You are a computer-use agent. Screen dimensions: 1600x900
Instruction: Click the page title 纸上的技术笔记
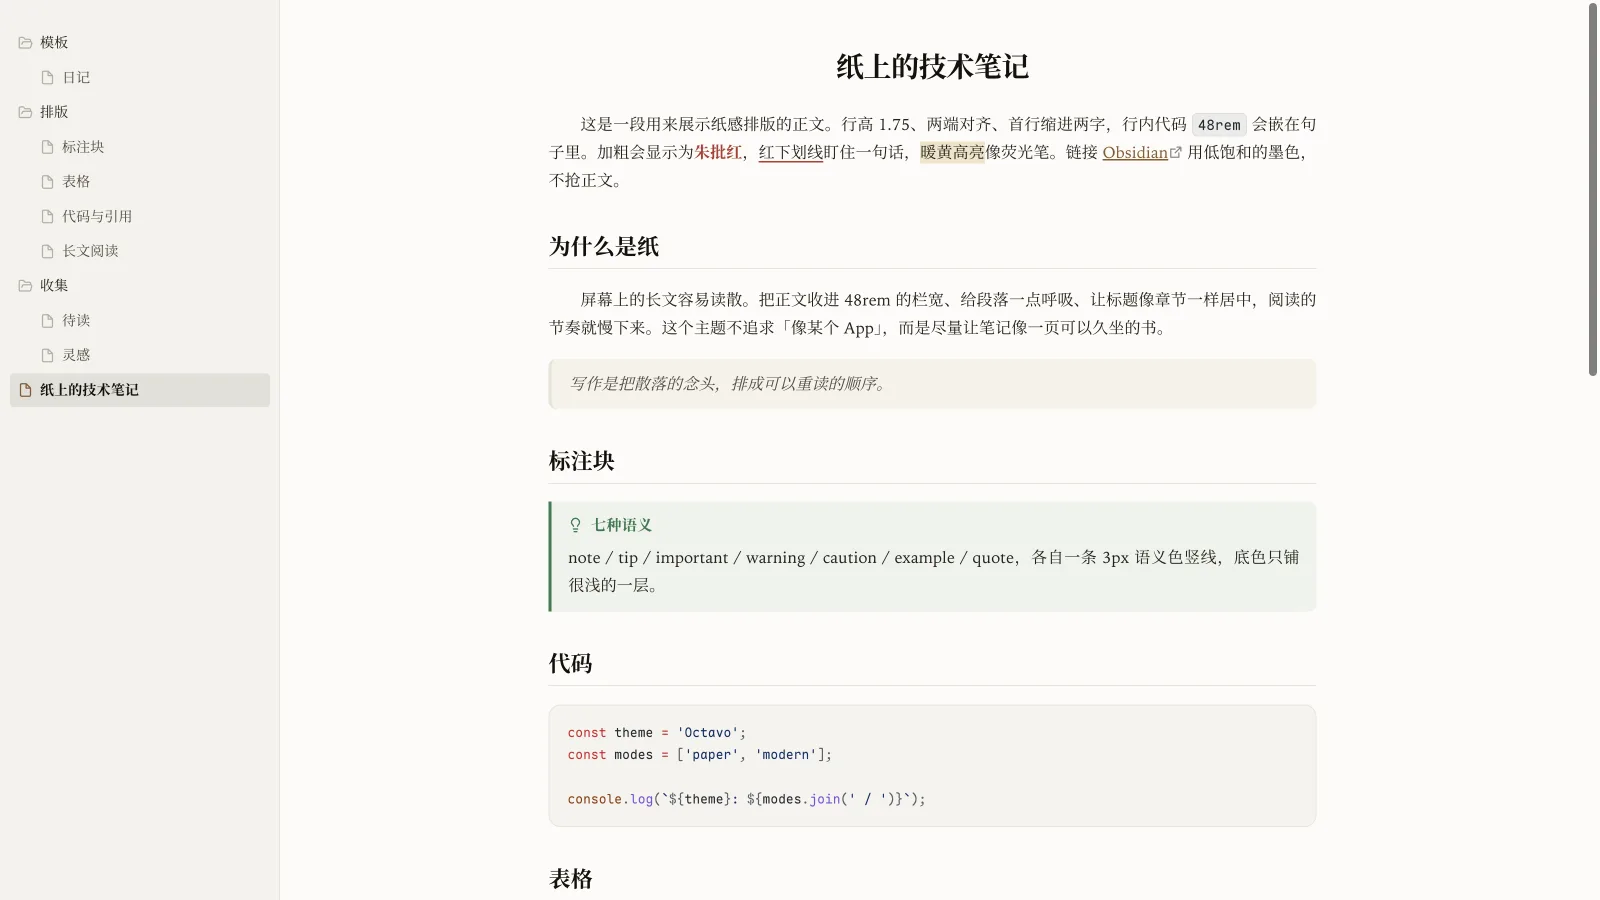click(x=932, y=67)
